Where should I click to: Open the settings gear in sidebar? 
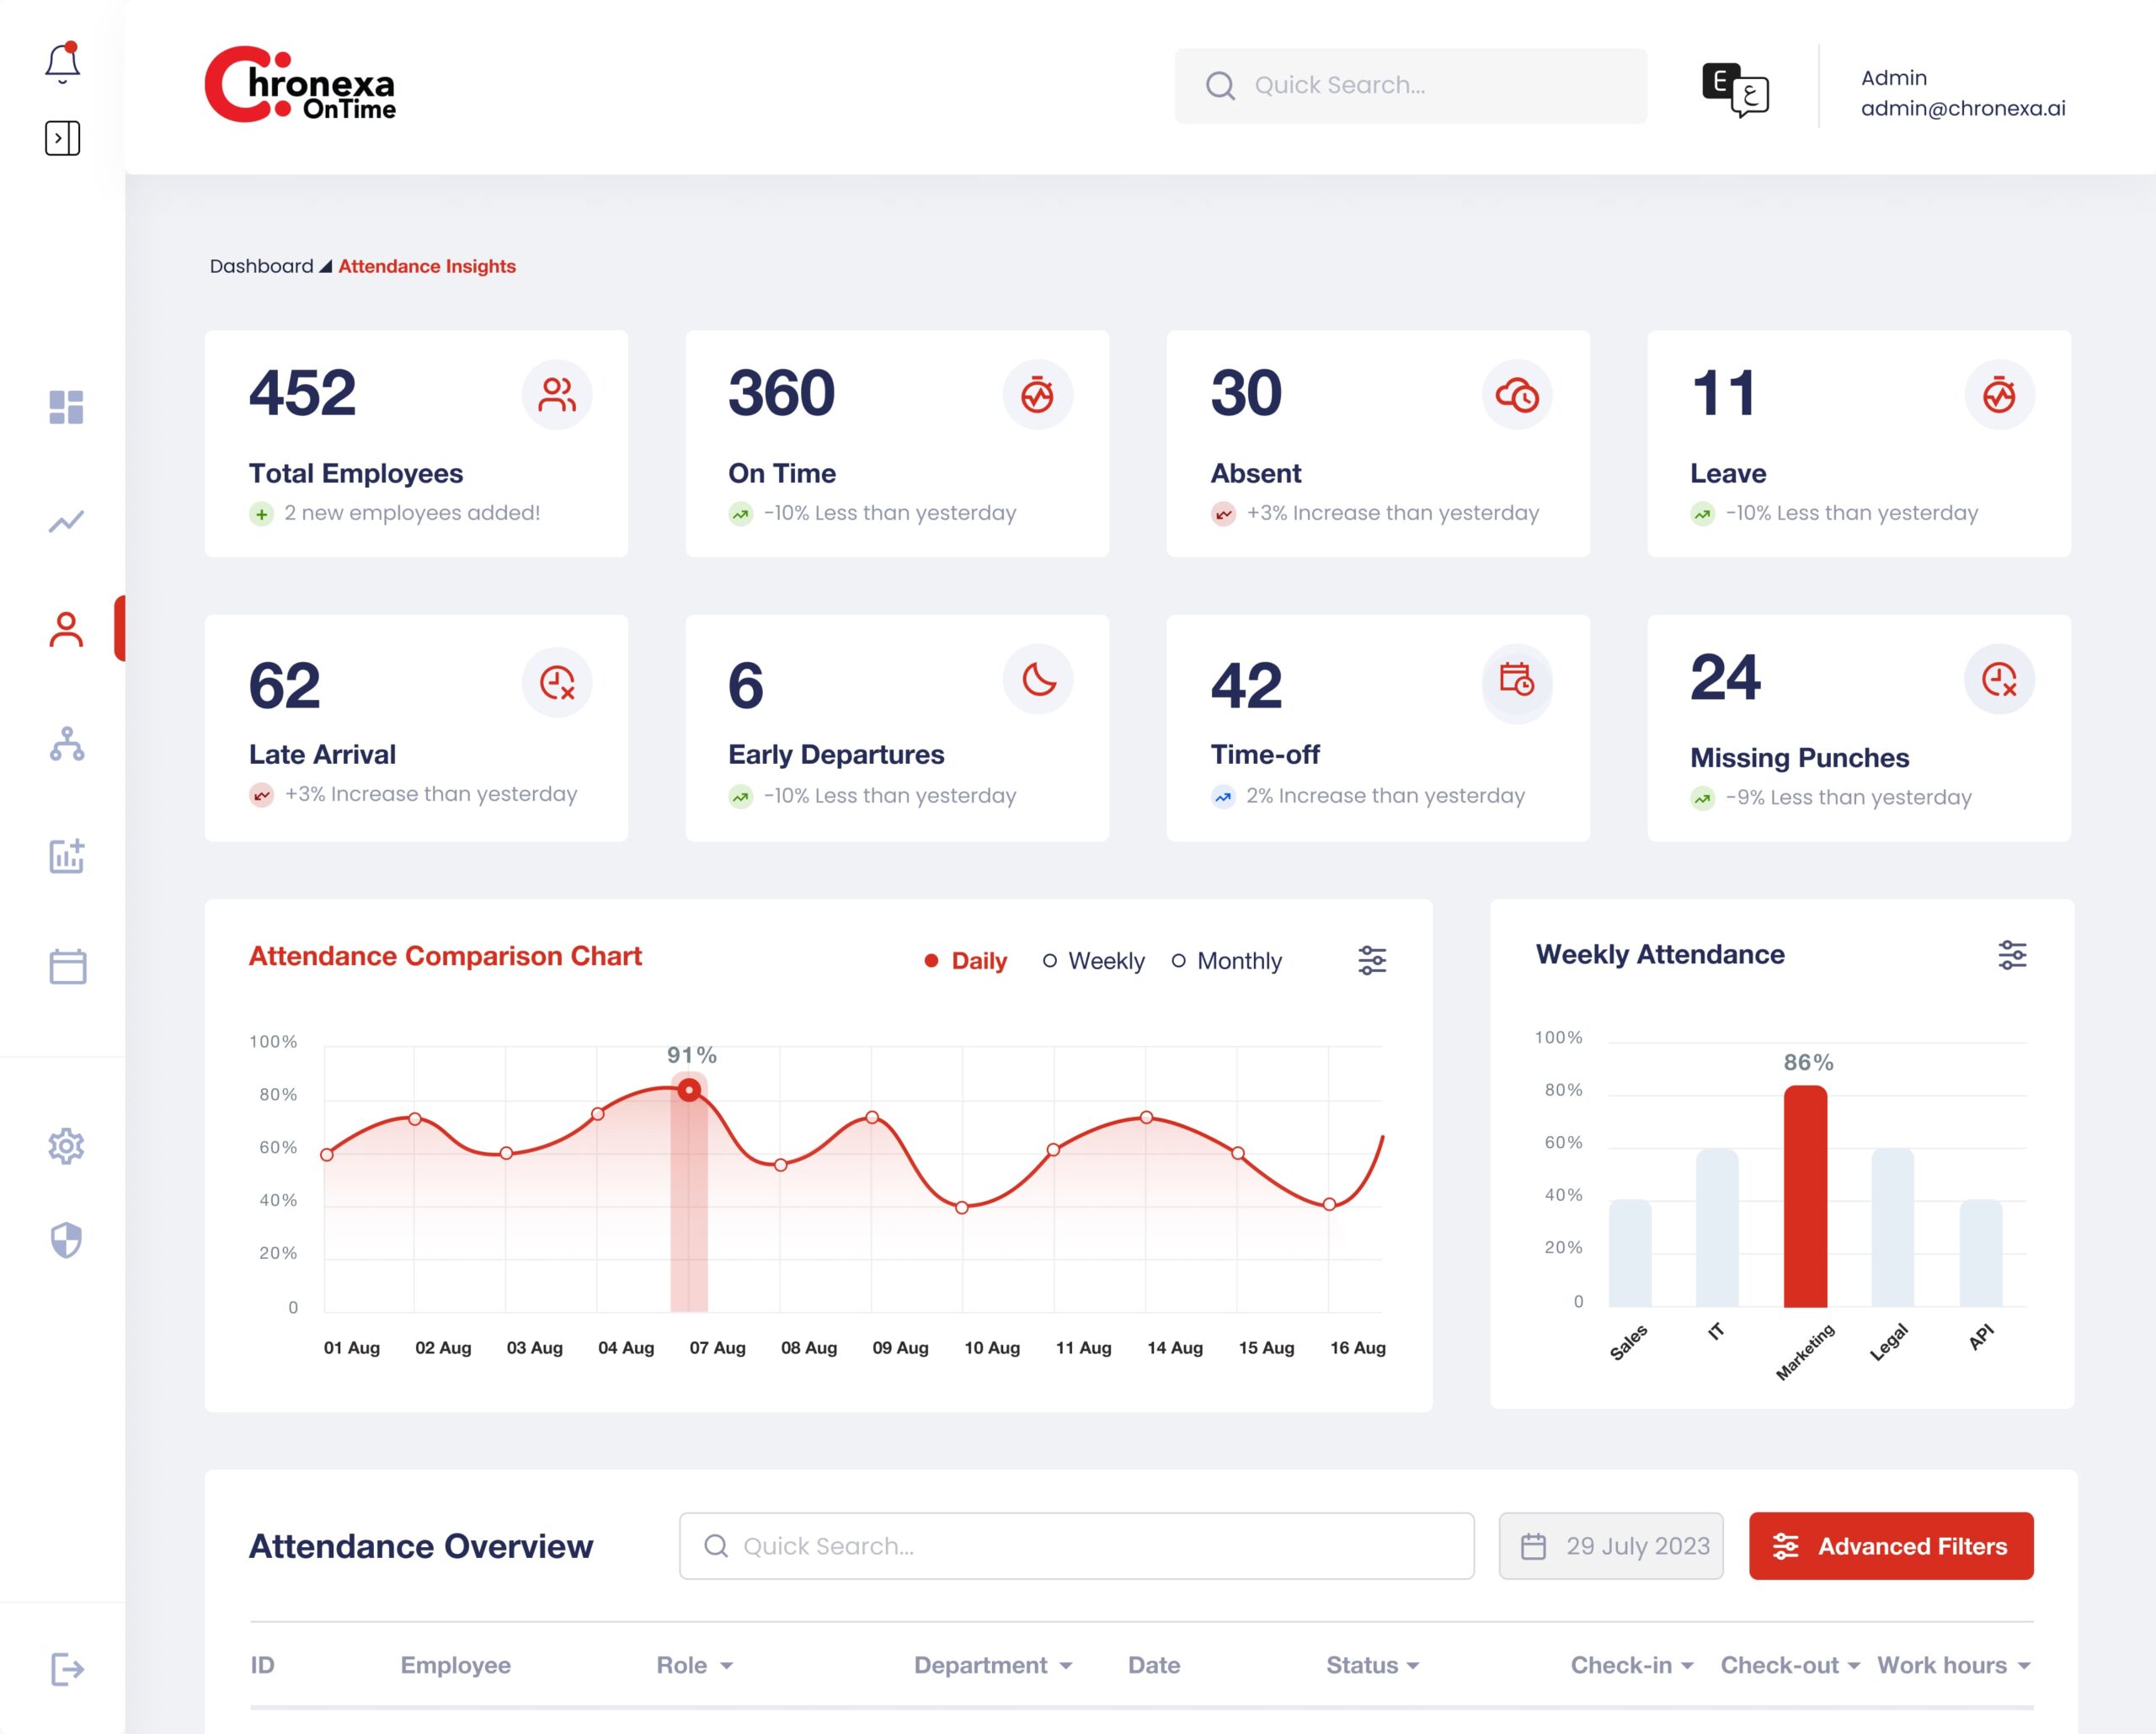click(x=66, y=1146)
